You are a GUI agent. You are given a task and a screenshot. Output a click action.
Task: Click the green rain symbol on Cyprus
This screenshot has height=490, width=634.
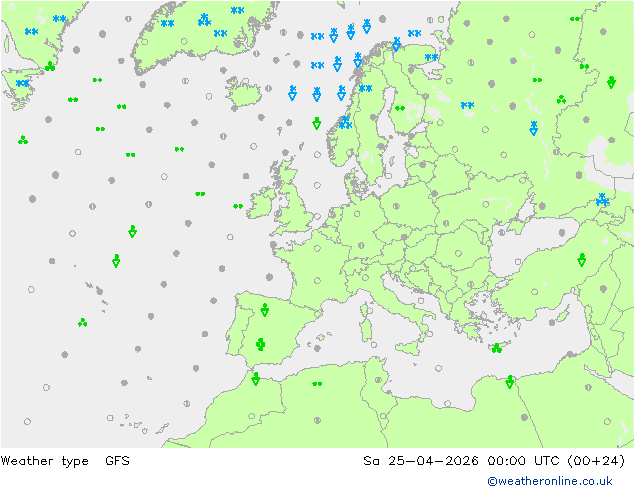pyautogui.click(x=497, y=348)
